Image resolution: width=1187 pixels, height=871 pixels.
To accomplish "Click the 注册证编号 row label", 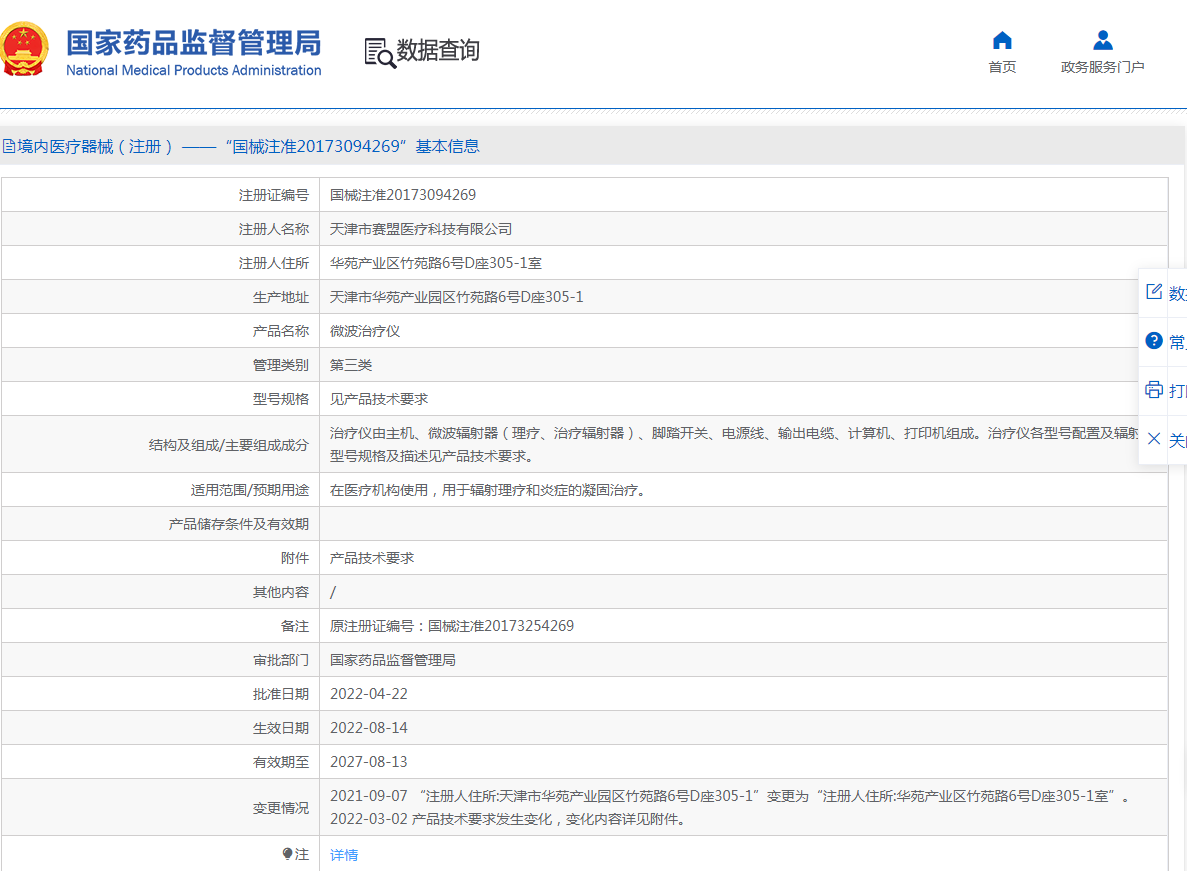I will [273, 194].
